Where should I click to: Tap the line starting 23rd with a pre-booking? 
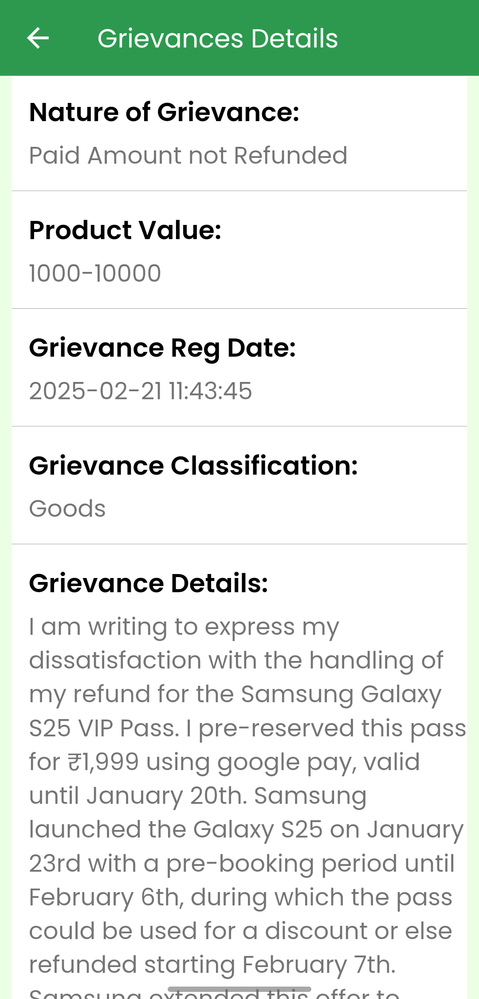242,863
